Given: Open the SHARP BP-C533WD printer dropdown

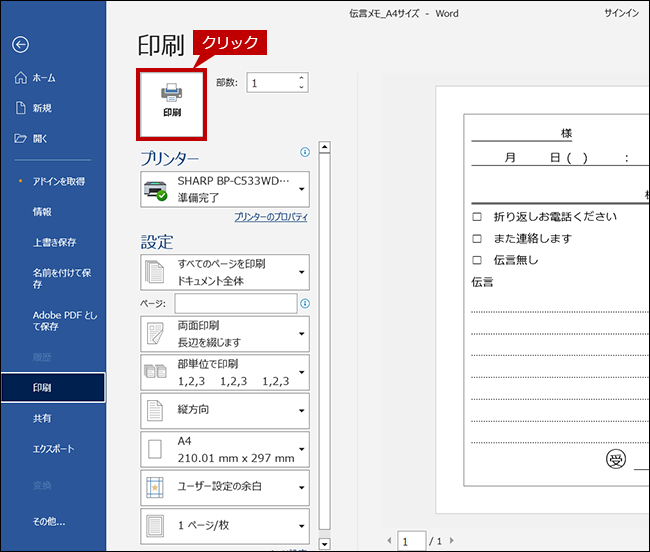Looking at the screenshot, I should 225,188.
